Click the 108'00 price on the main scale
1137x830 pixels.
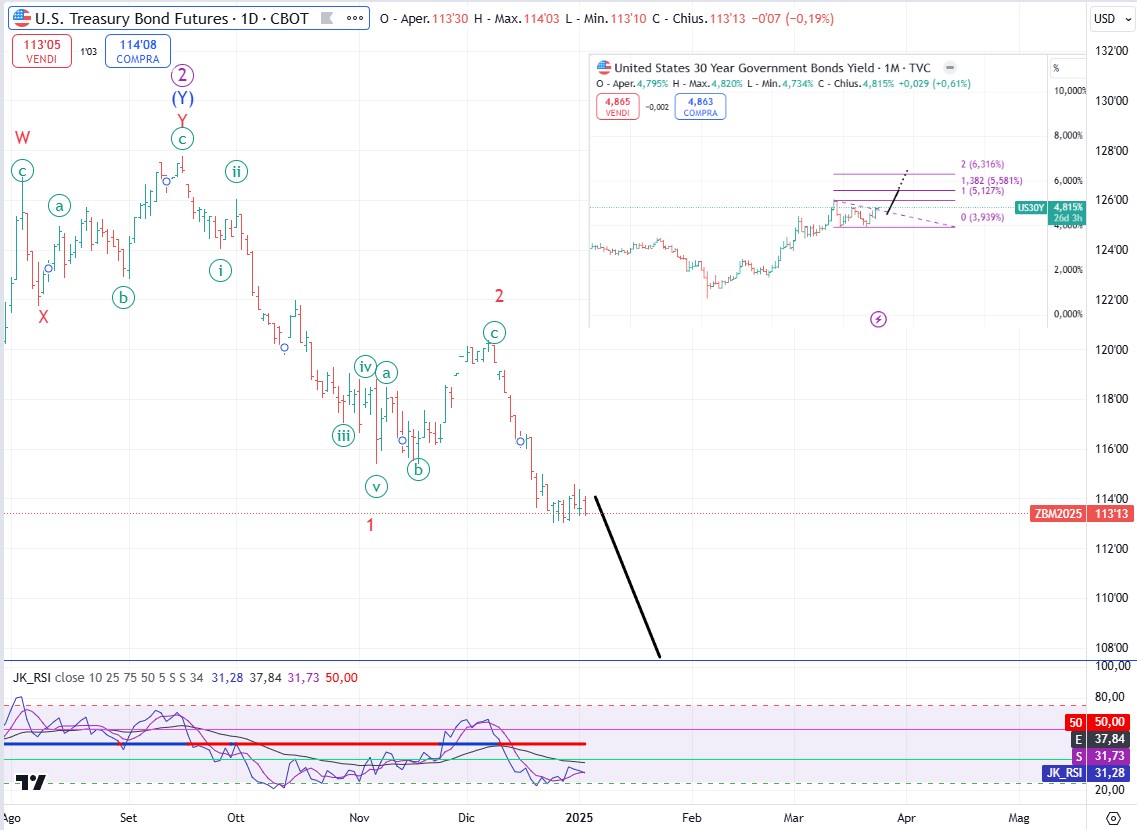coord(1111,647)
